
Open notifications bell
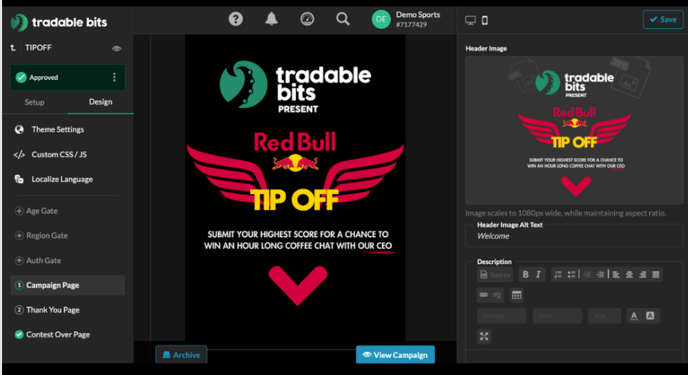[271, 19]
